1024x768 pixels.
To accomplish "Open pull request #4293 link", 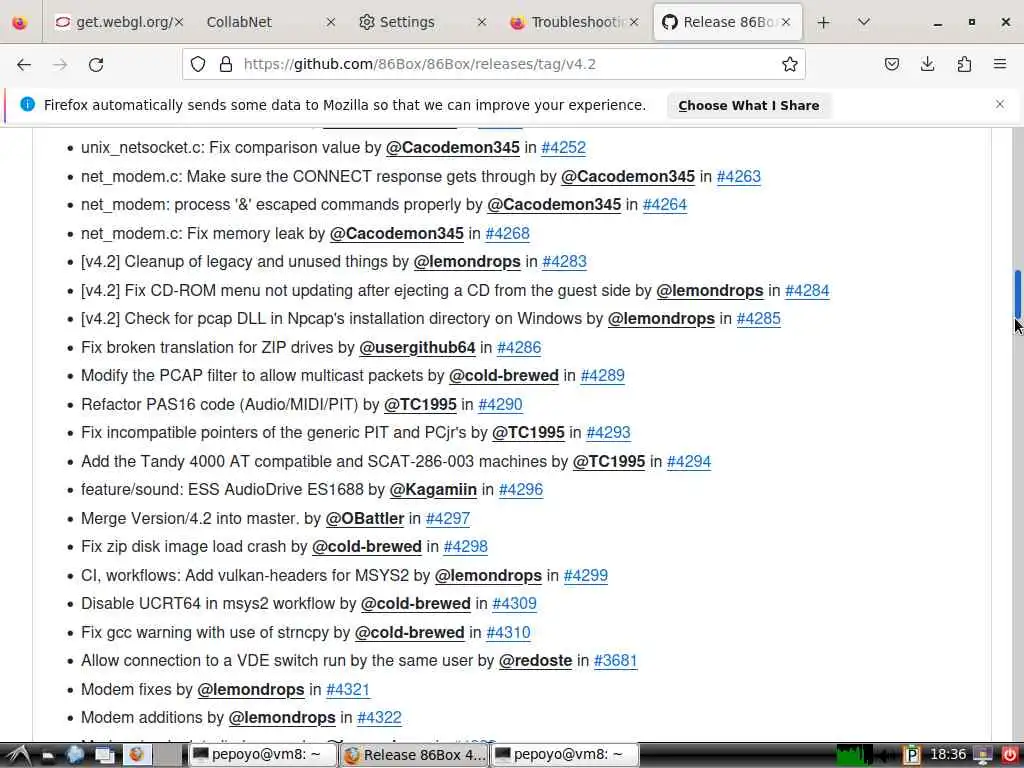I will click(x=609, y=432).
